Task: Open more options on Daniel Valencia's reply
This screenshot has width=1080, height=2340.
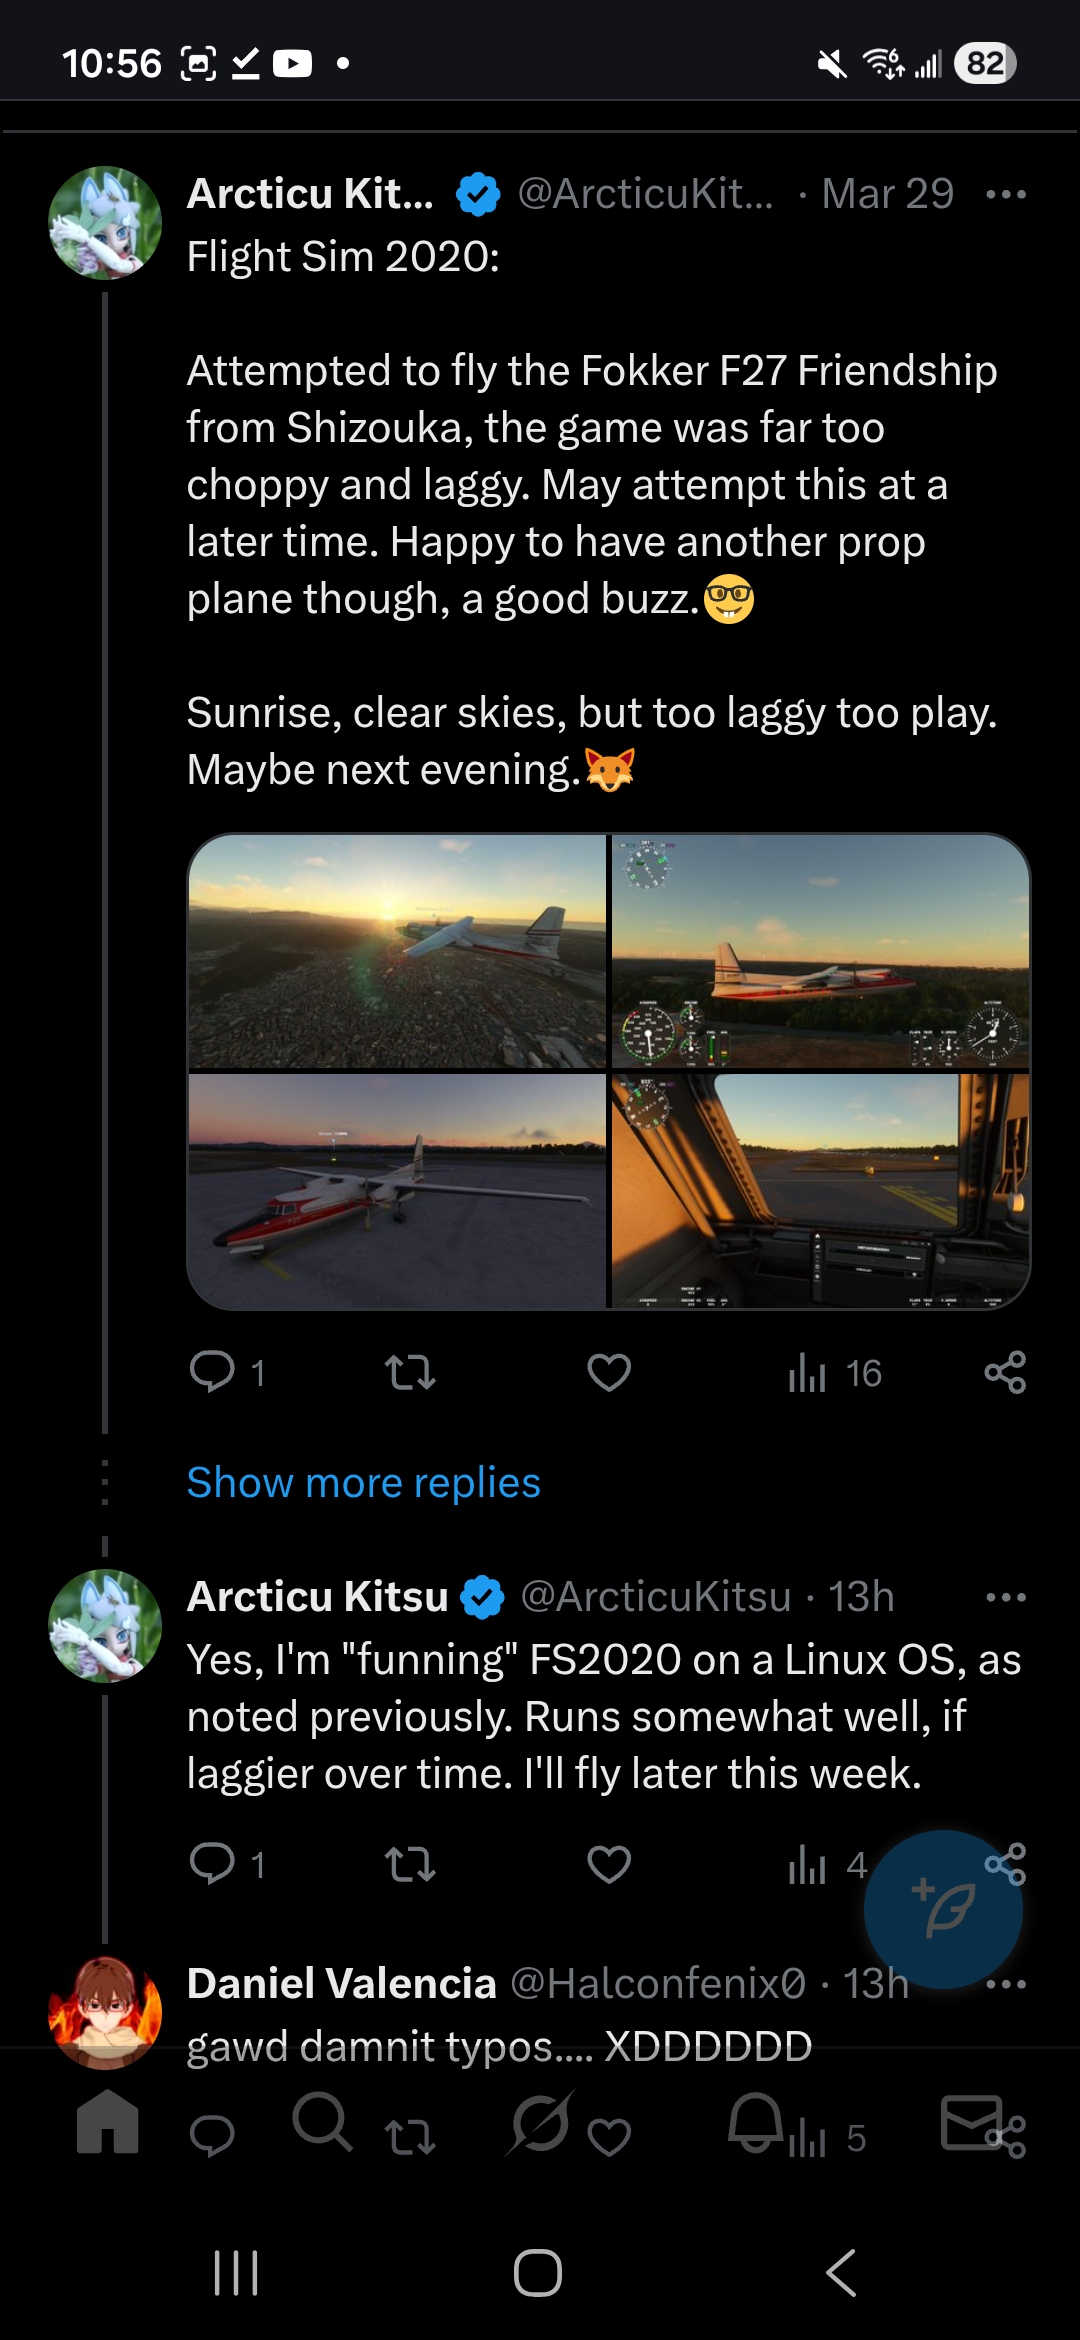Action: tap(1005, 1984)
